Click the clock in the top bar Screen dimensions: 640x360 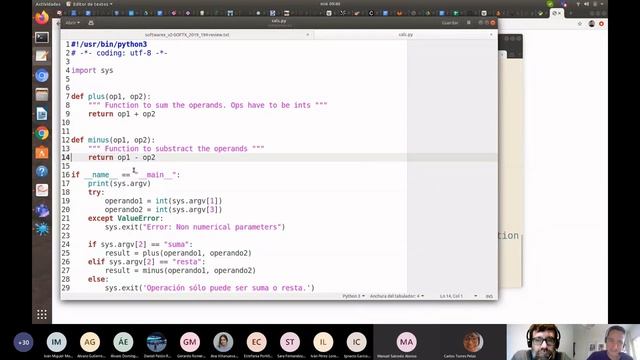point(330,4)
